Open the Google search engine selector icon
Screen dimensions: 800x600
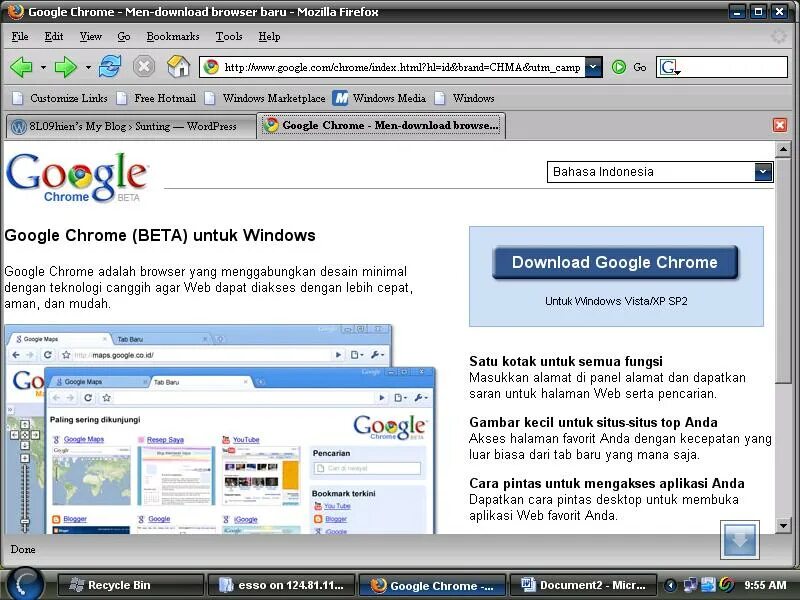[x=670, y=67]
